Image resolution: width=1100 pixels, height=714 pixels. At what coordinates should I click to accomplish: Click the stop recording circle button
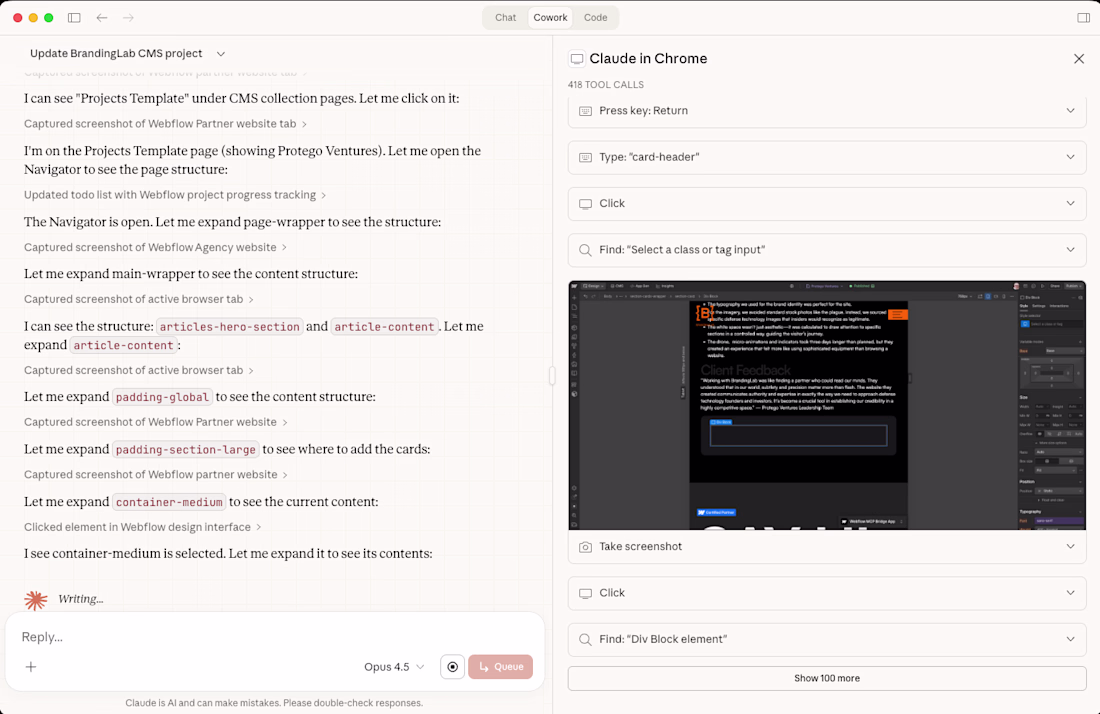click(452, 666)
